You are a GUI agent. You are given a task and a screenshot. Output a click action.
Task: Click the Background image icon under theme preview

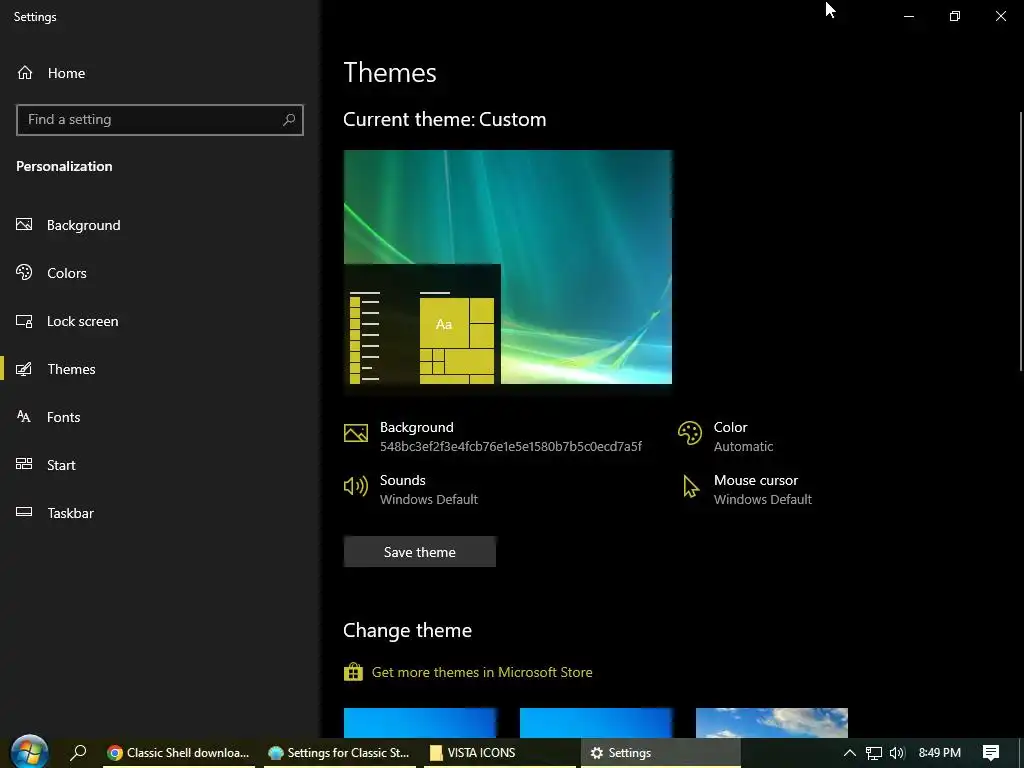356,433
